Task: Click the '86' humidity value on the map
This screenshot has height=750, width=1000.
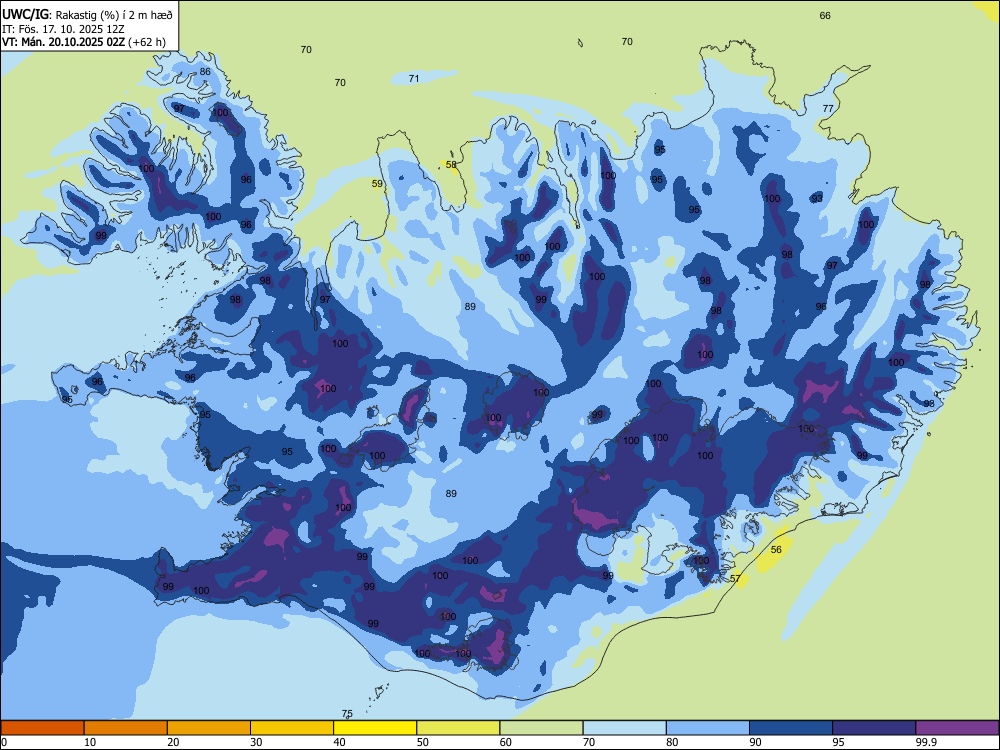Action: [x=205, y=71]
